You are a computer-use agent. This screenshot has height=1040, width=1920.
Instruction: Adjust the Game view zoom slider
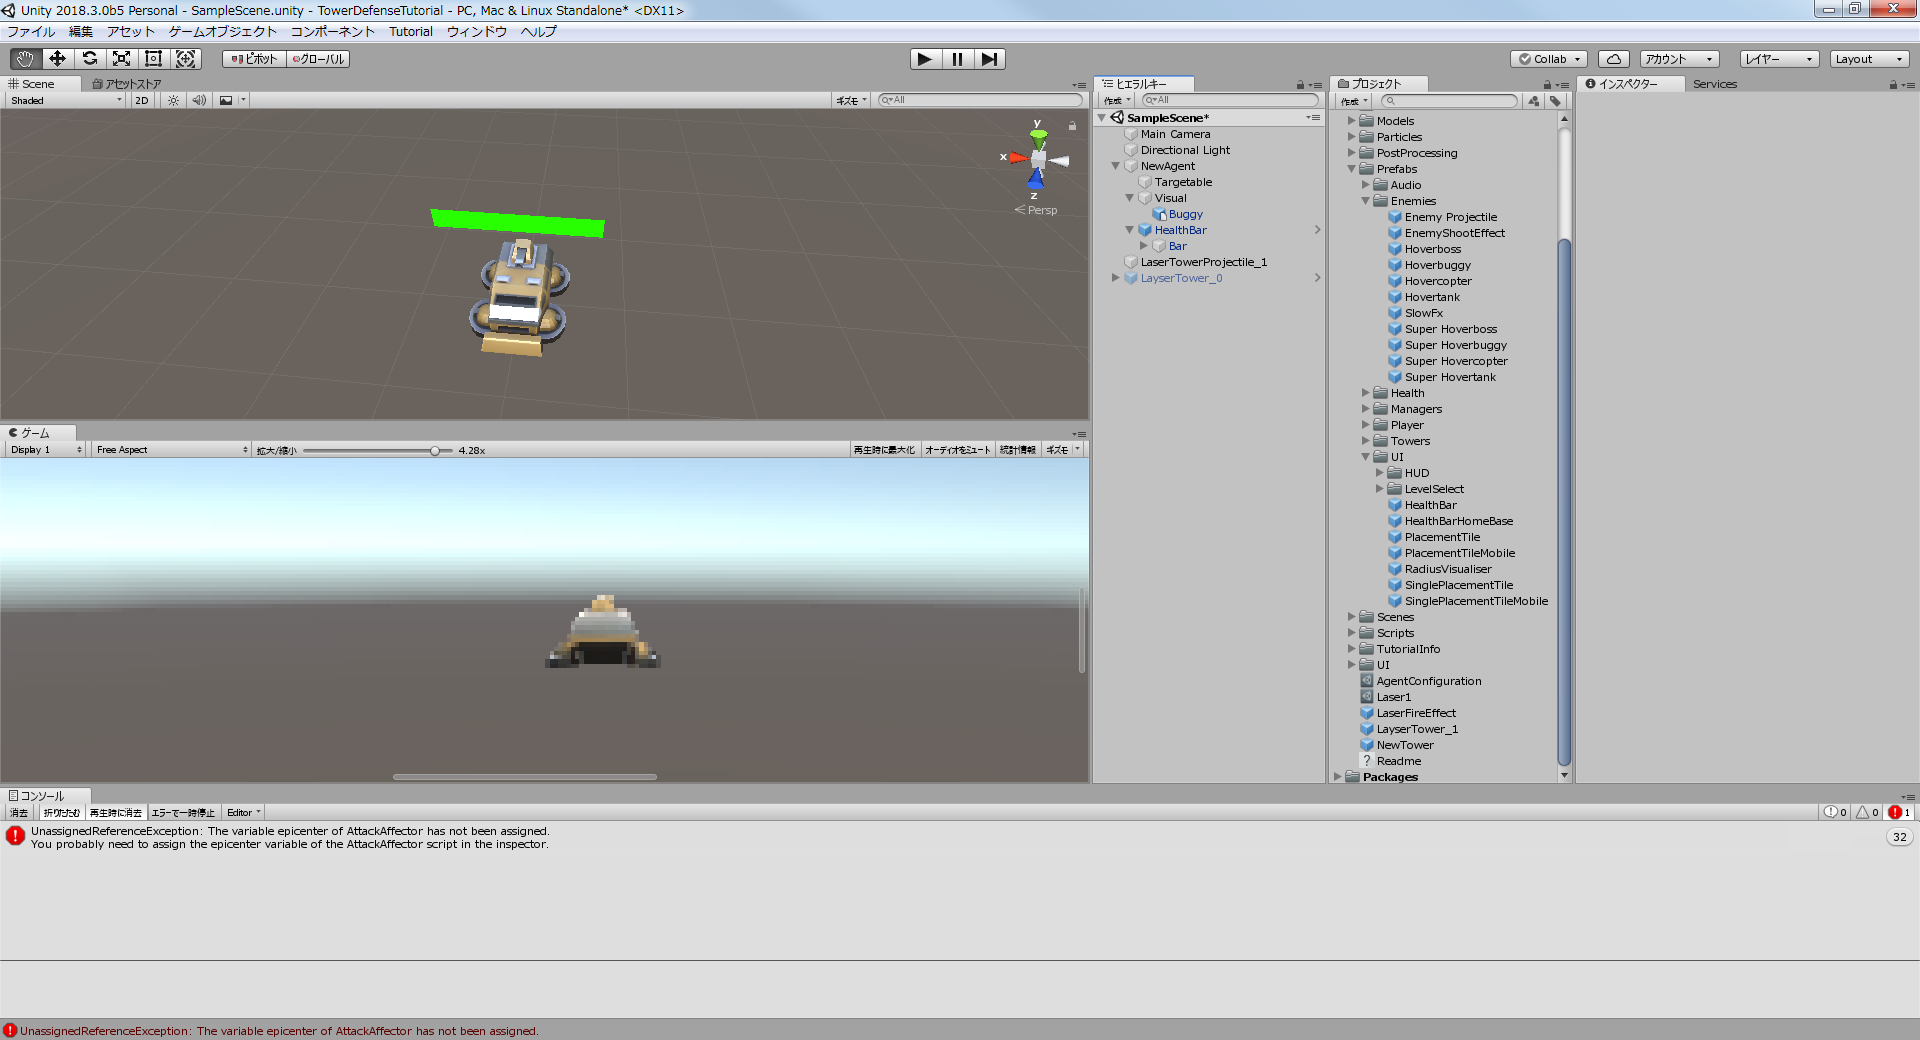click(x=435, y=451)
